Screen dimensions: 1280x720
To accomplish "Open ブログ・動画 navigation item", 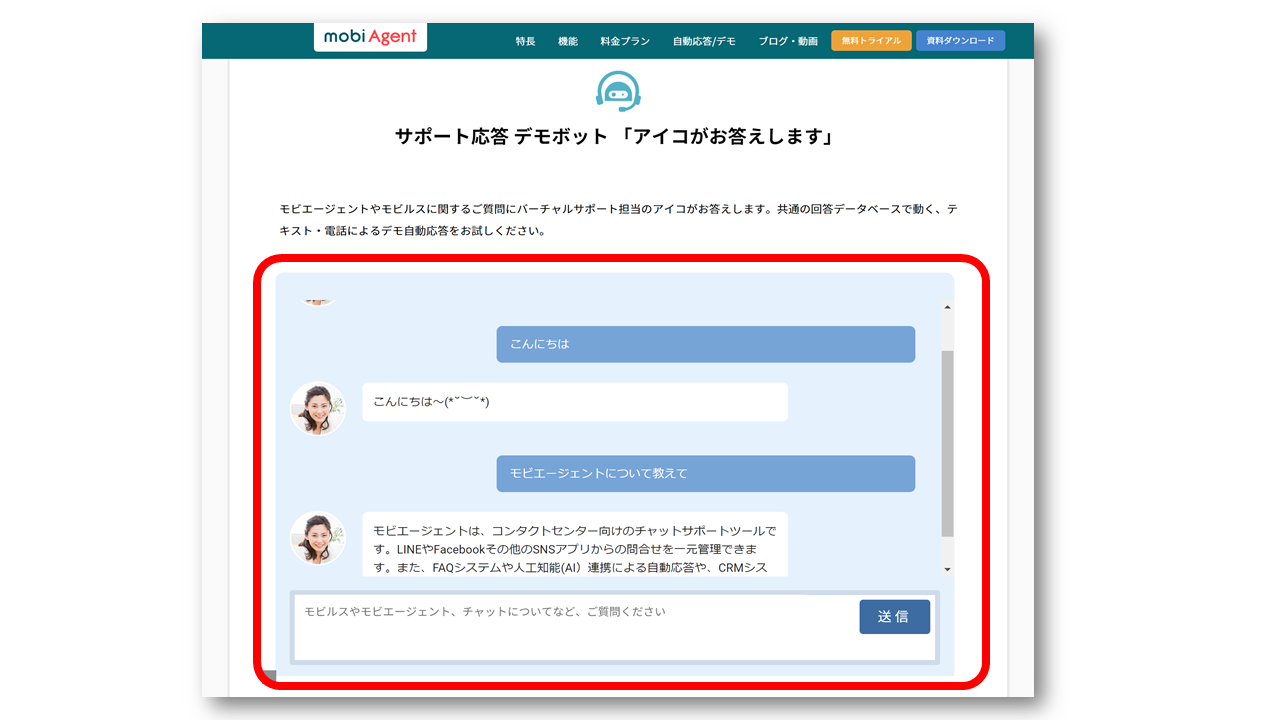I will pyautogui.click(x=788, y=41).
